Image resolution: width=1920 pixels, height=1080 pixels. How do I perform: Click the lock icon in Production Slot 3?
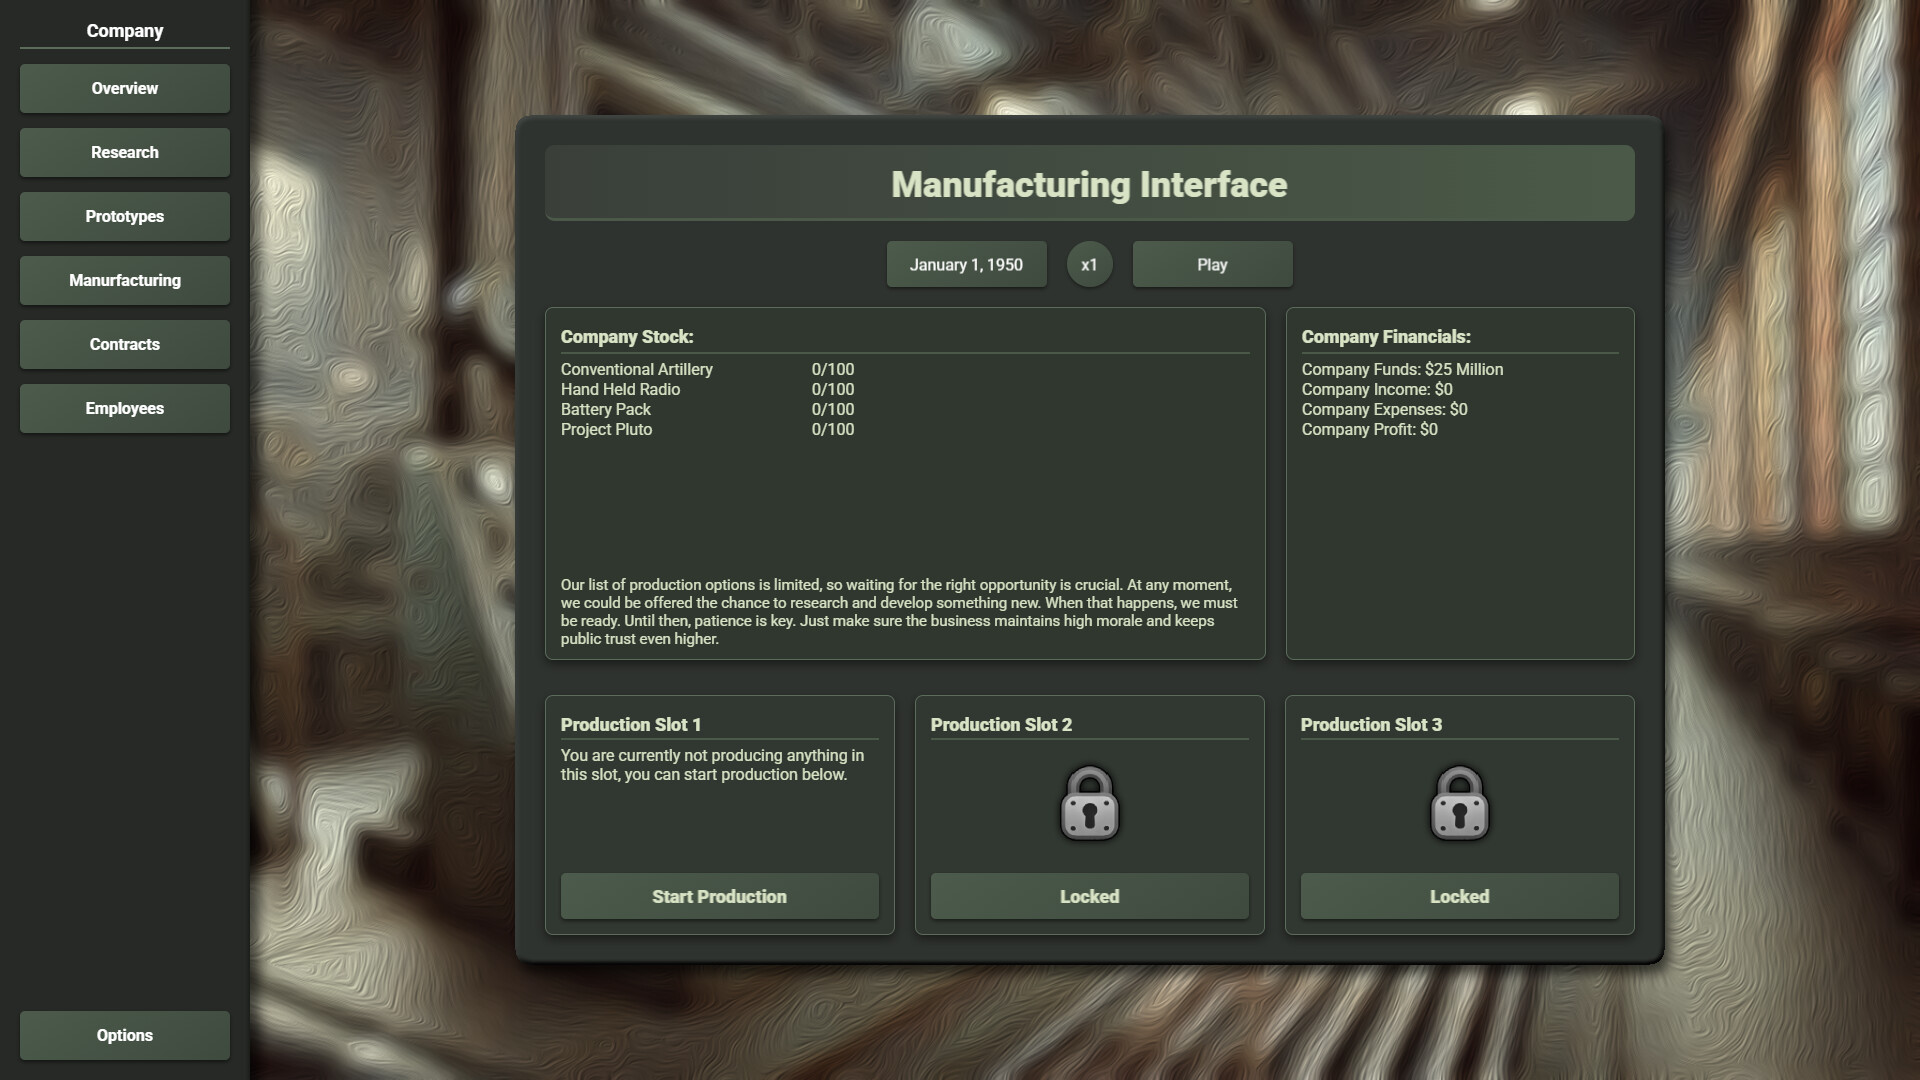coord(1459,803)
